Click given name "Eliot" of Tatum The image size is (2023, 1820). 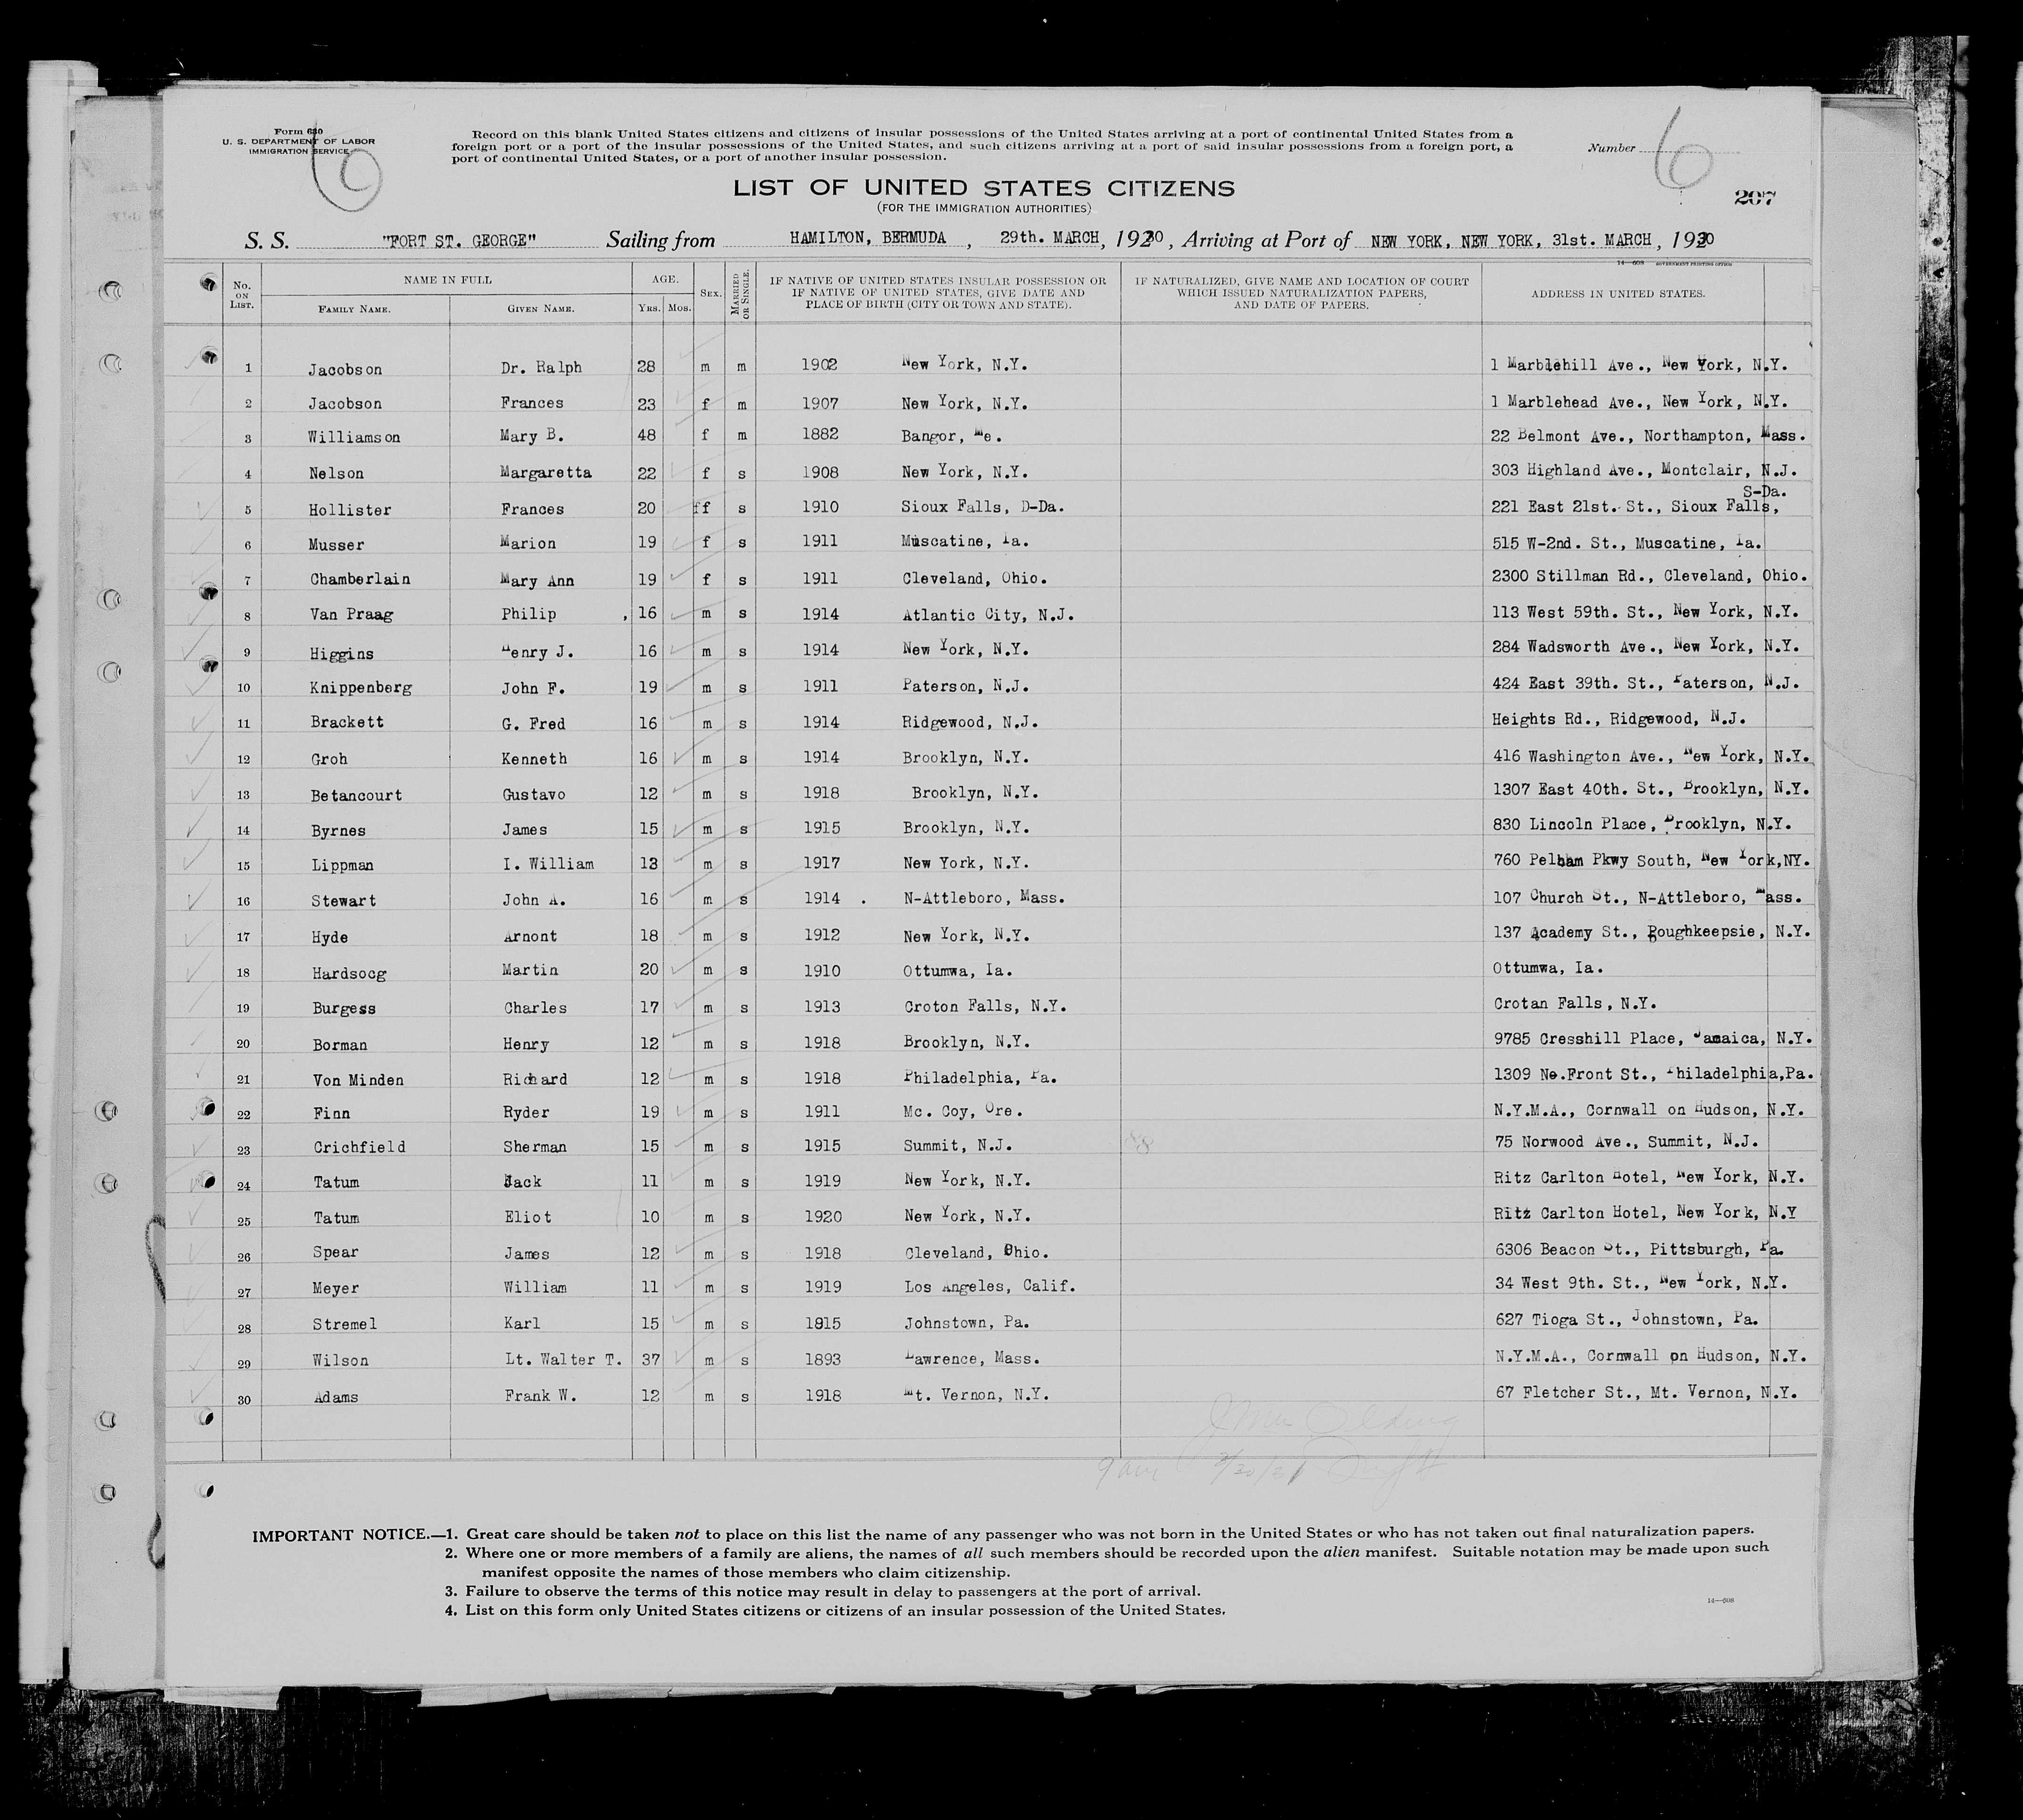(527, 1218)
